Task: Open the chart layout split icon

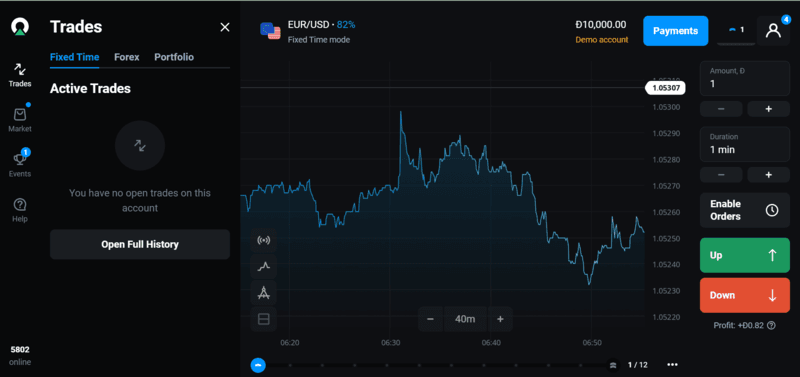Action: pyautogui.click(x=264, y=319)
